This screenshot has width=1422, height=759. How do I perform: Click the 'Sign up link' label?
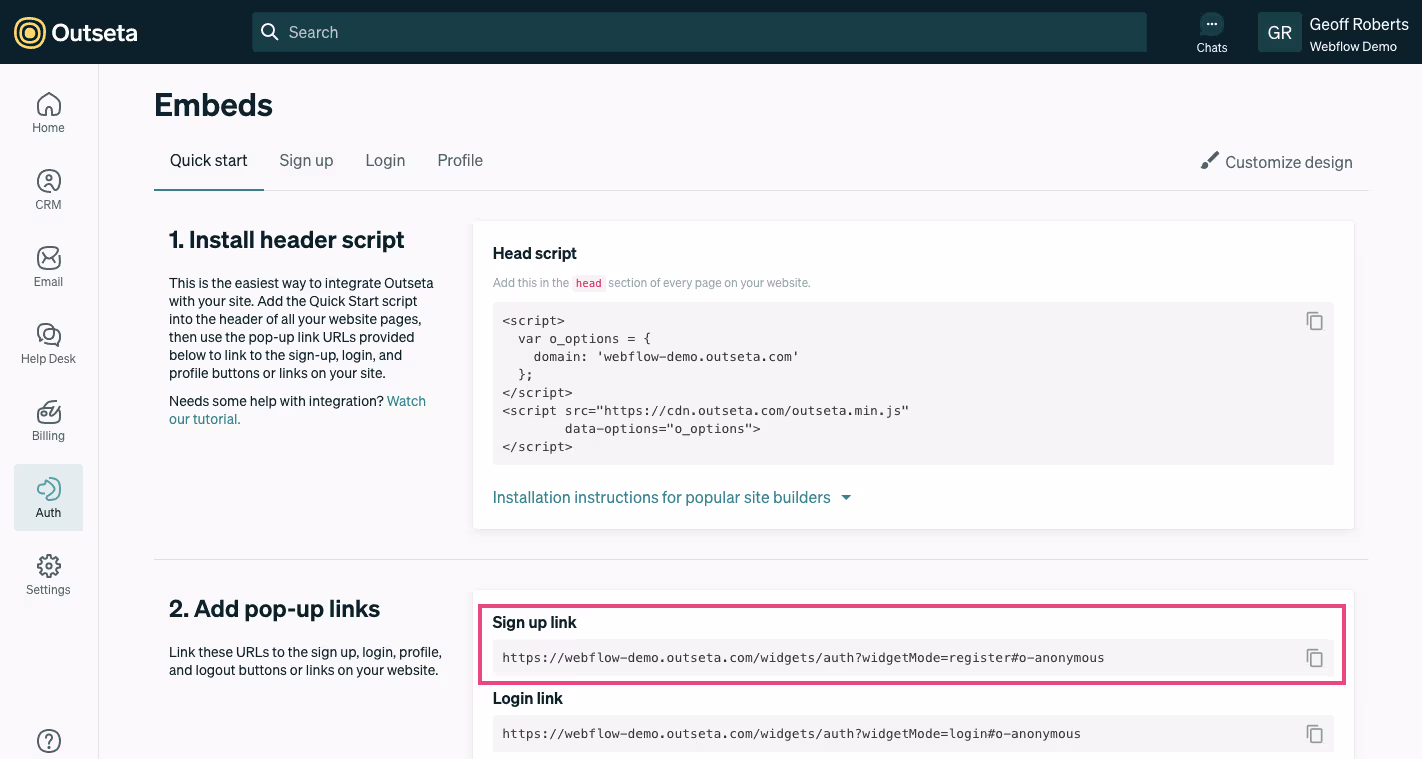[535, 622]
